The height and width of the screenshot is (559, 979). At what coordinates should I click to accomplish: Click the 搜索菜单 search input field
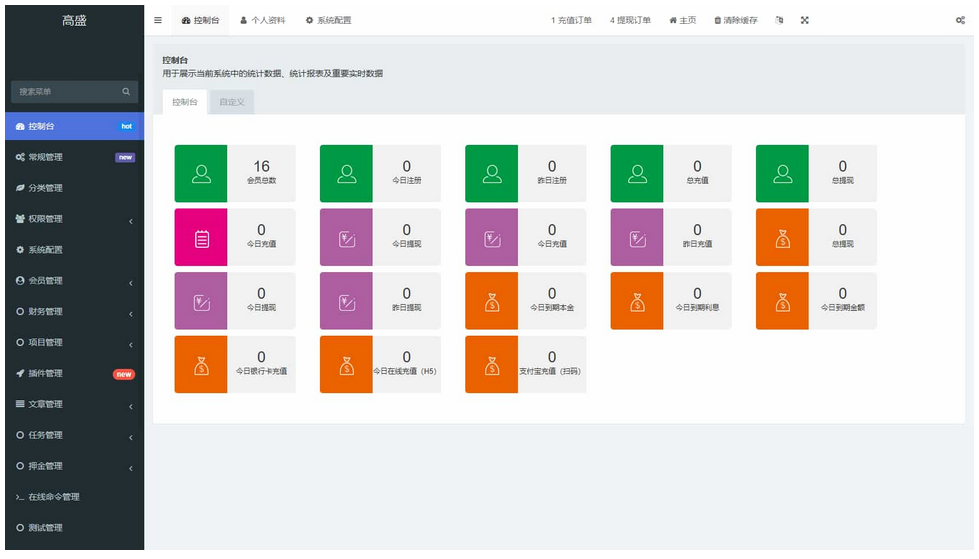[66, 92]
